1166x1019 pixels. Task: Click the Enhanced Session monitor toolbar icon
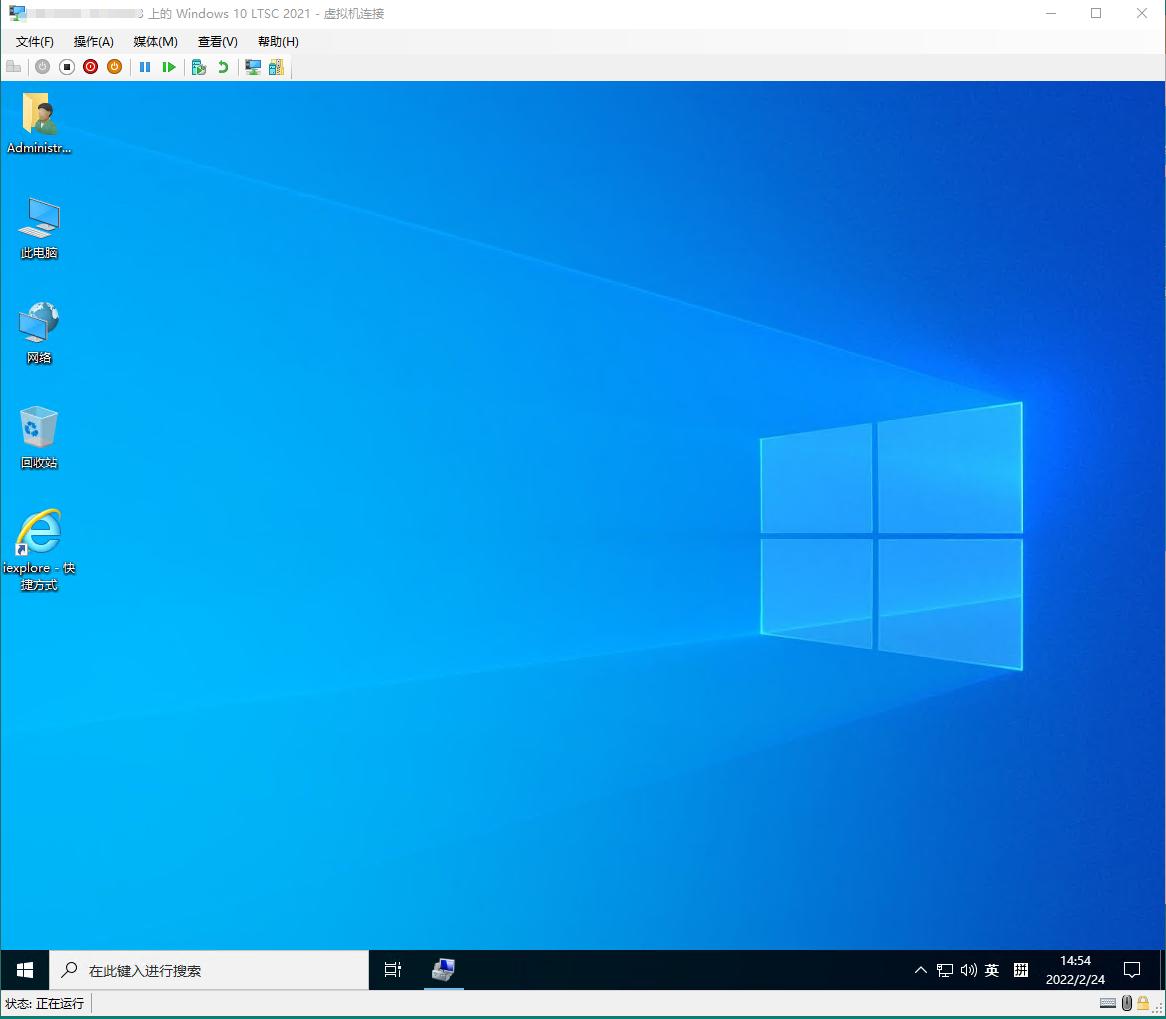[x=253, y=67]
